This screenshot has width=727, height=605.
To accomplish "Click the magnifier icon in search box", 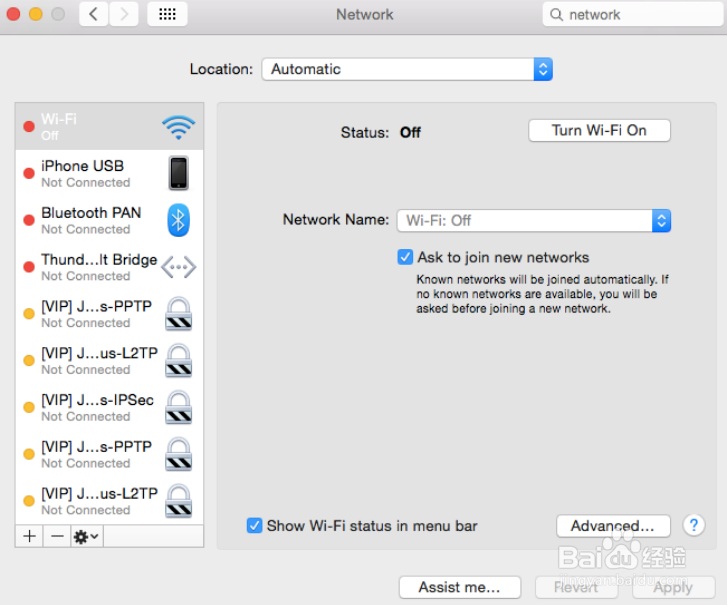I will click(556, 14).
